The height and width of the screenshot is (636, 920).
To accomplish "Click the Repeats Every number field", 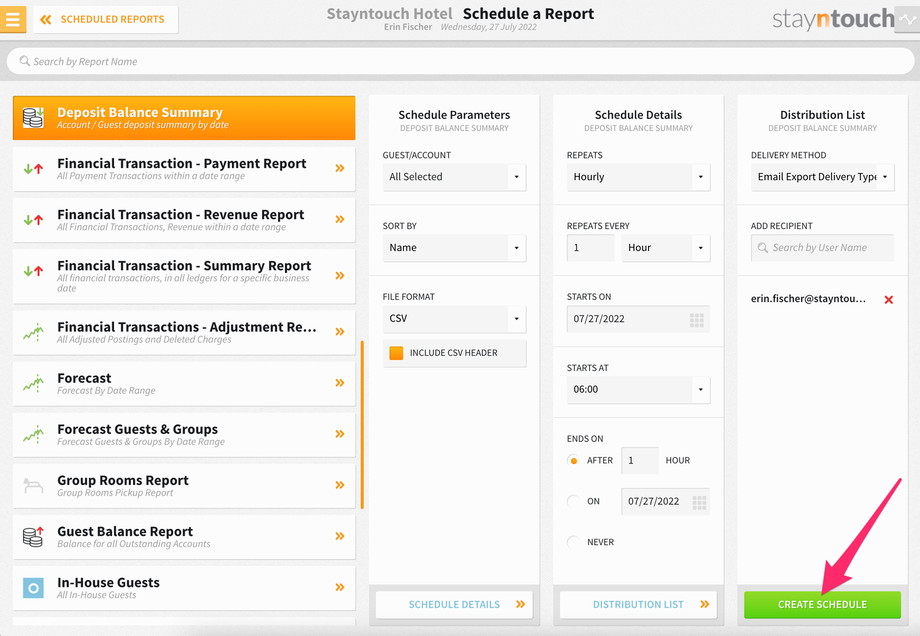I will [x=590, y=248].
